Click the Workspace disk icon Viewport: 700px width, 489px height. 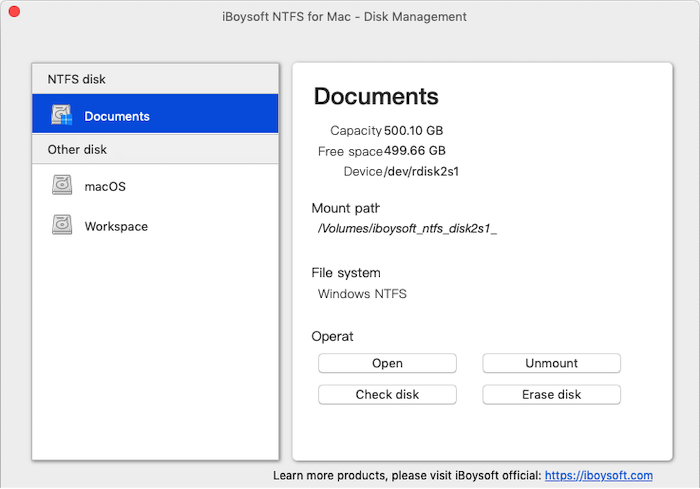click(62, 225)
